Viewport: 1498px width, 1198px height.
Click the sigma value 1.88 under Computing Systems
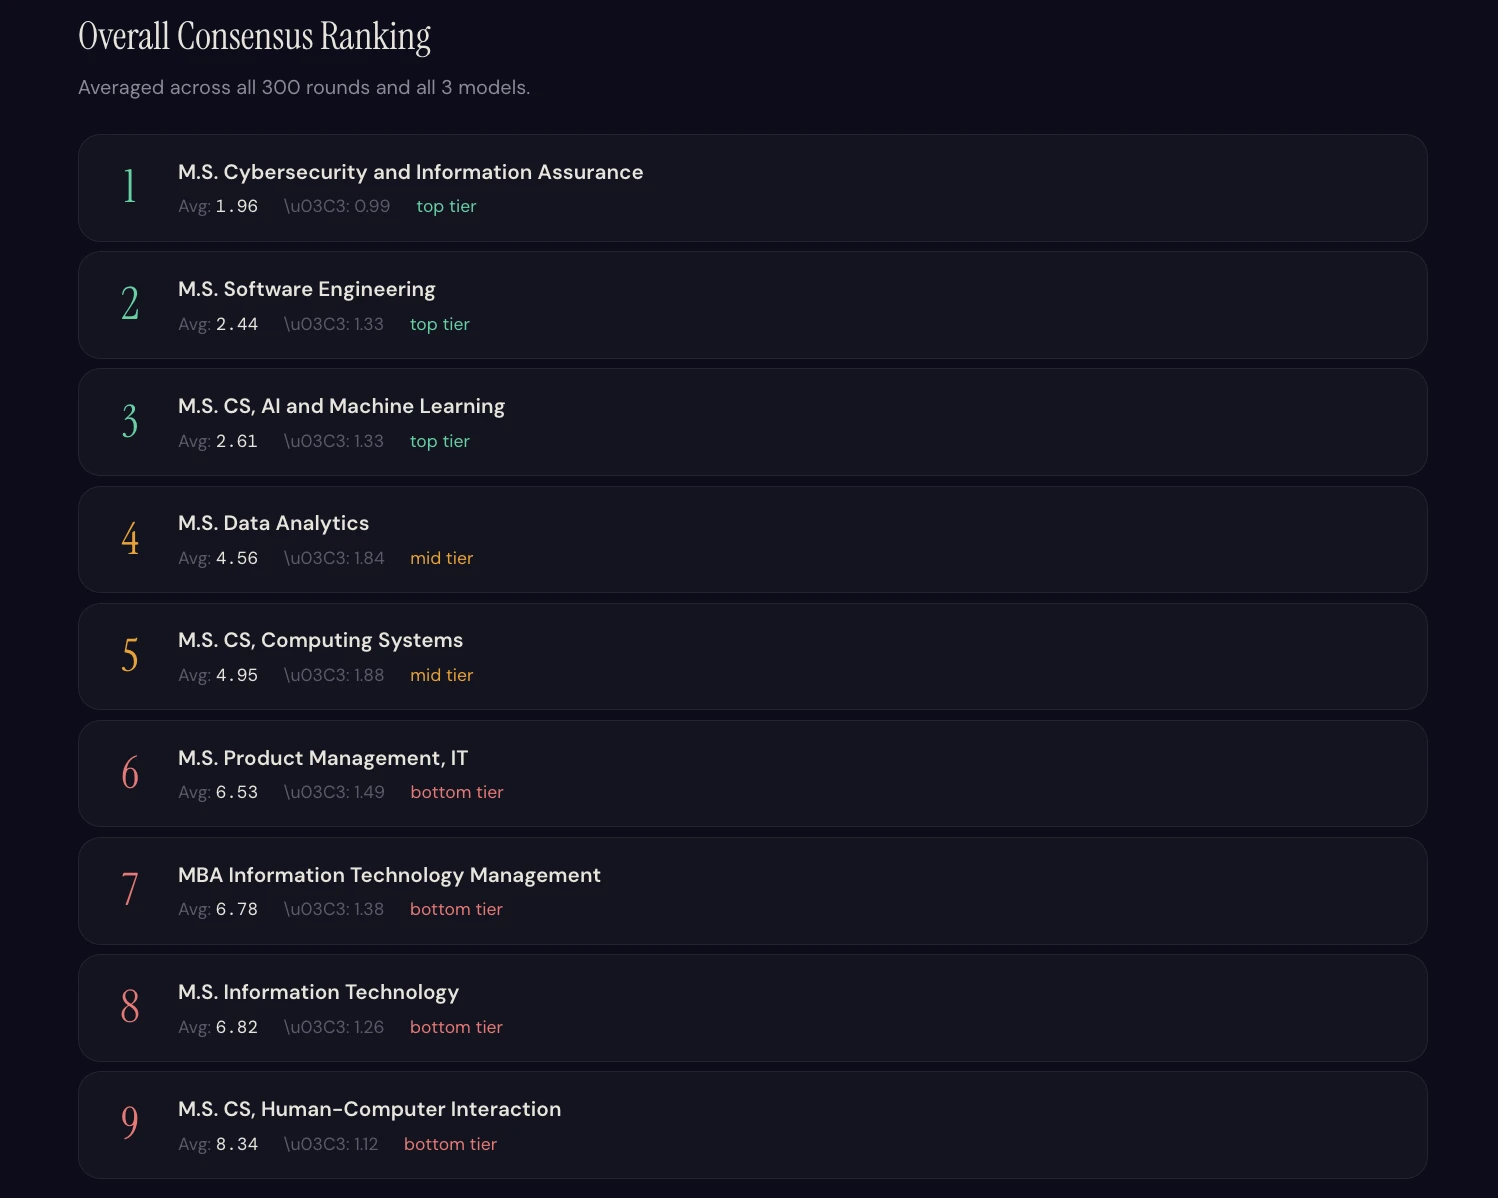click(368, 675)
